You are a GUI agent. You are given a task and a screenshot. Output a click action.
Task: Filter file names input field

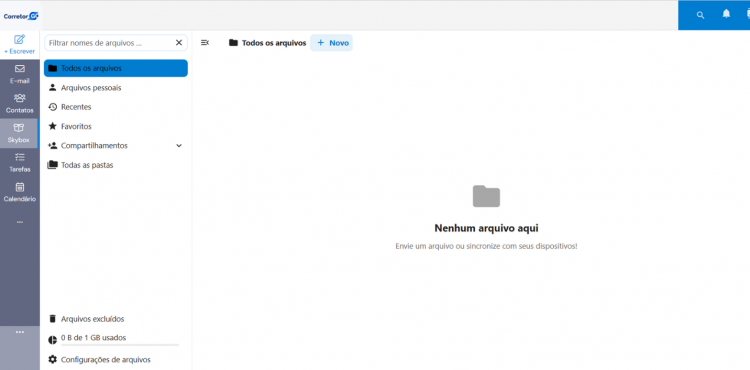click(x=116, y=43)
